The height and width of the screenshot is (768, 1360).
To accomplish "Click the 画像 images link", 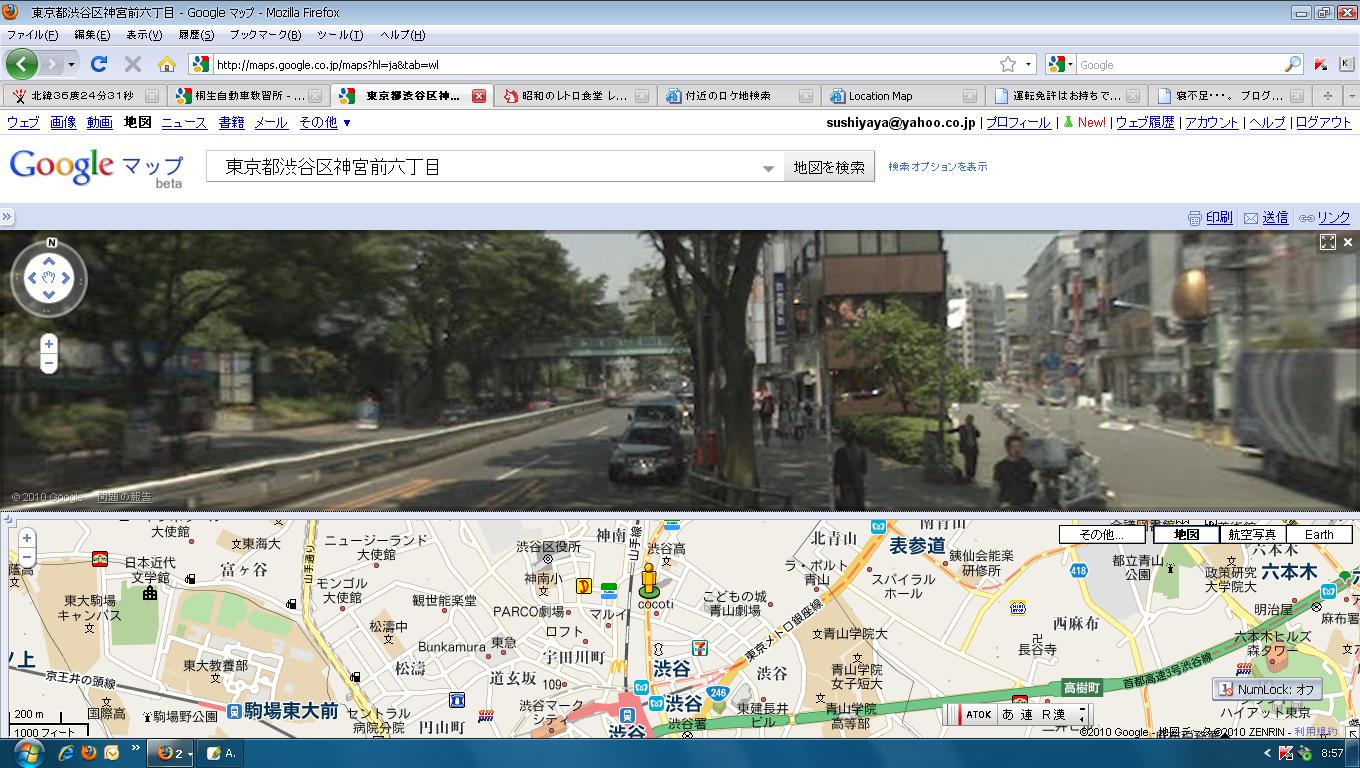I will pos(63,122).
